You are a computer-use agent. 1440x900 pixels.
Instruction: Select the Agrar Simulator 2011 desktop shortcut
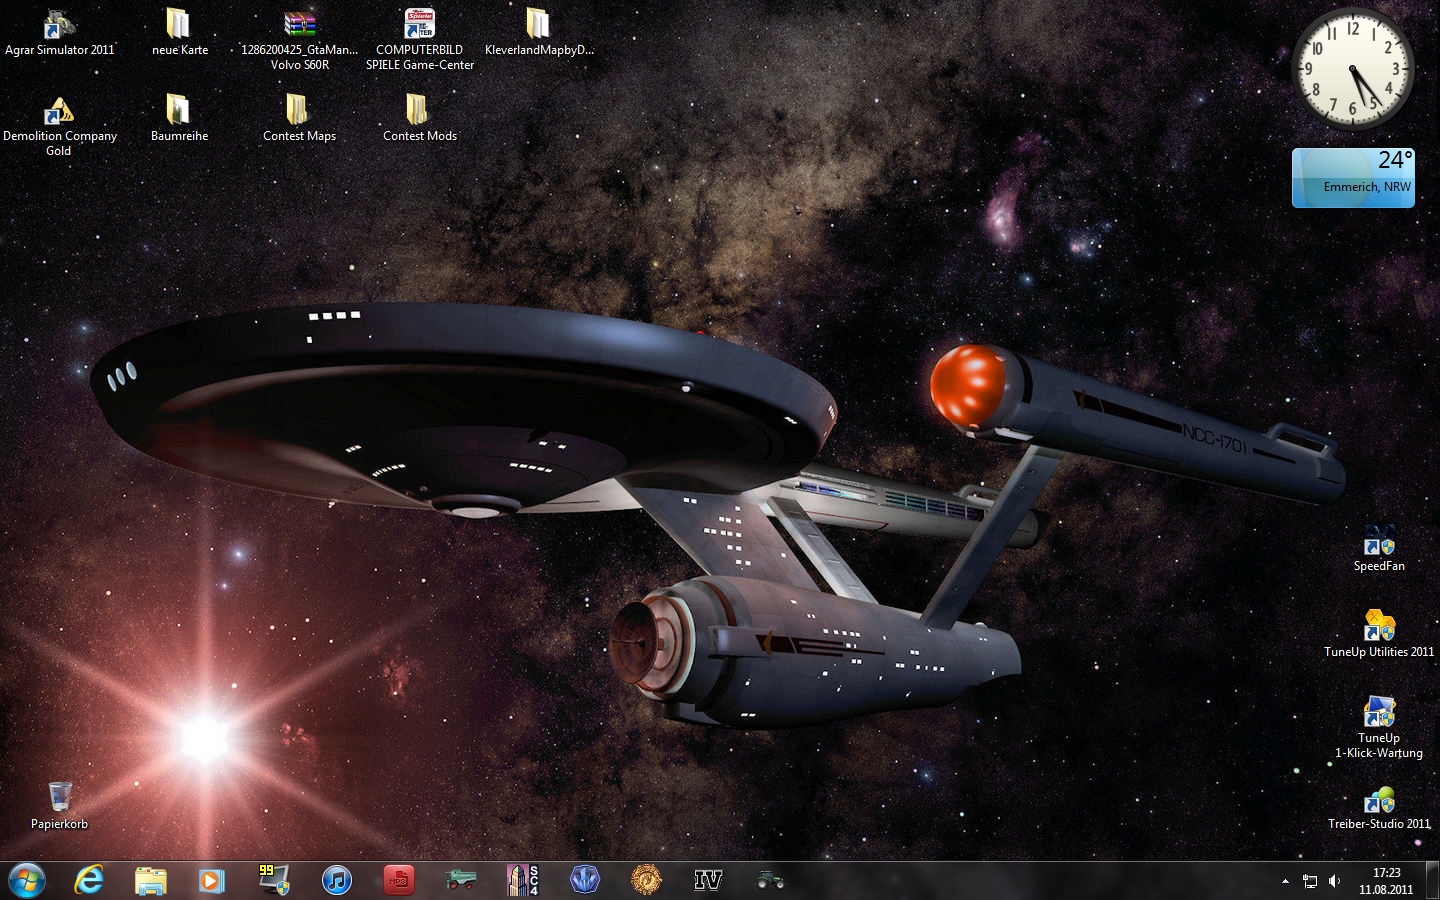(x=60, y=32)
